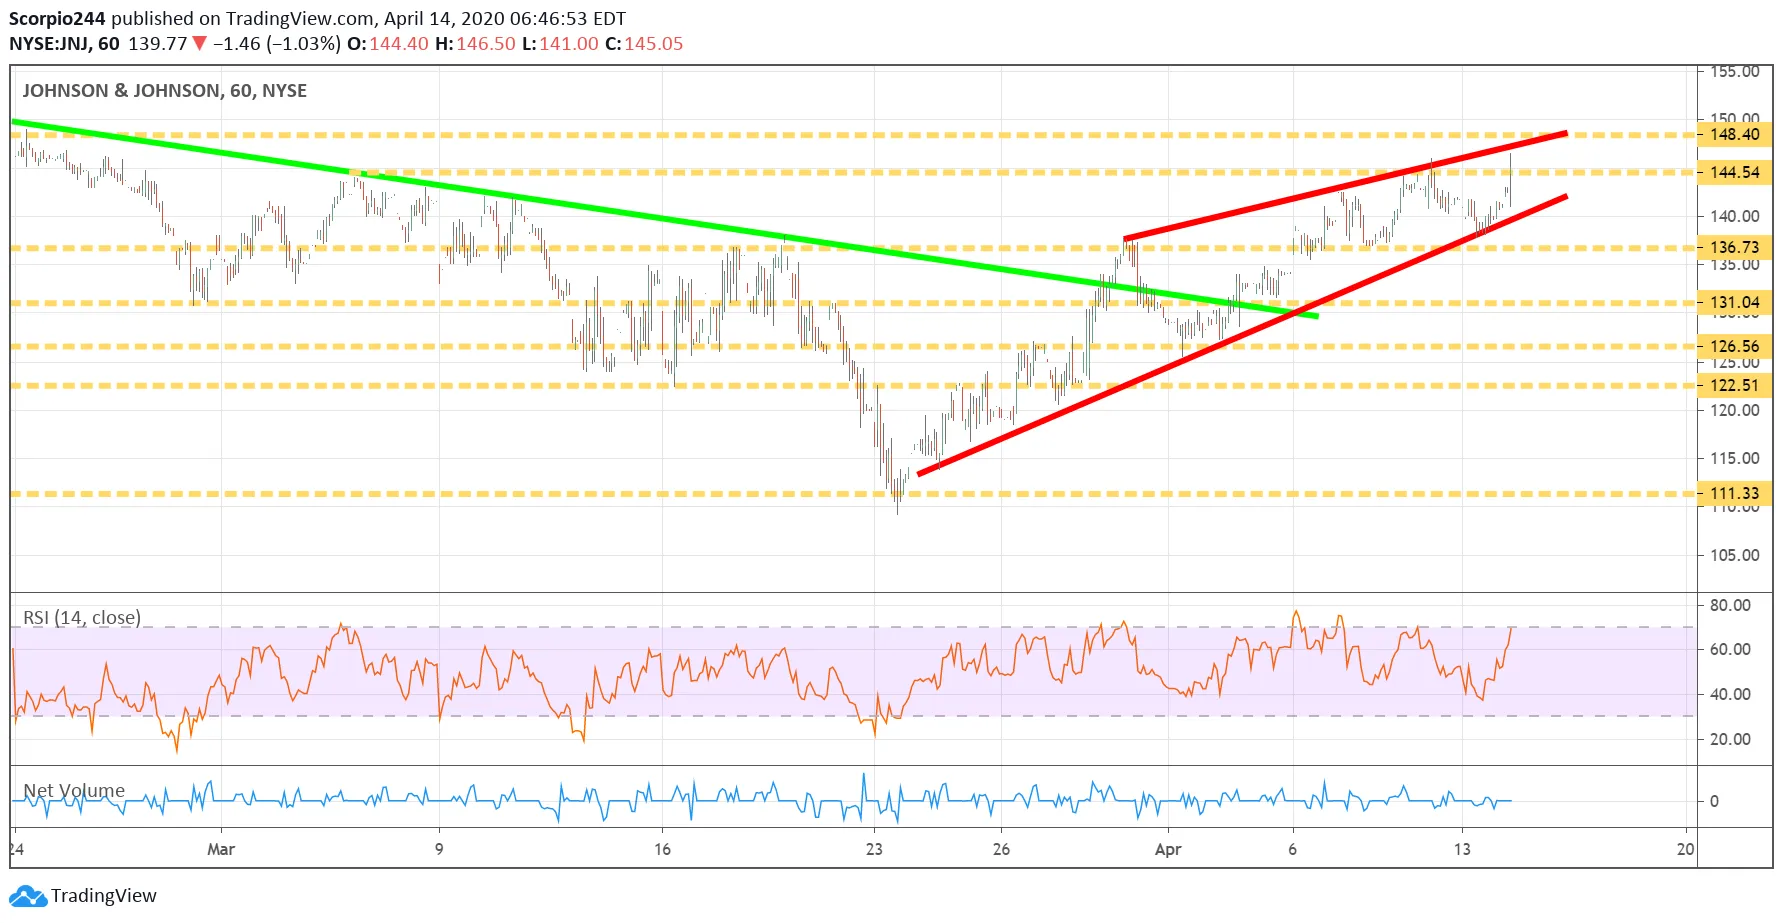Image resolution: width=1783 pixels, height=923 pixels.
Task: Select the 126.56 price level label
Action: click(x=1735, y=346)
